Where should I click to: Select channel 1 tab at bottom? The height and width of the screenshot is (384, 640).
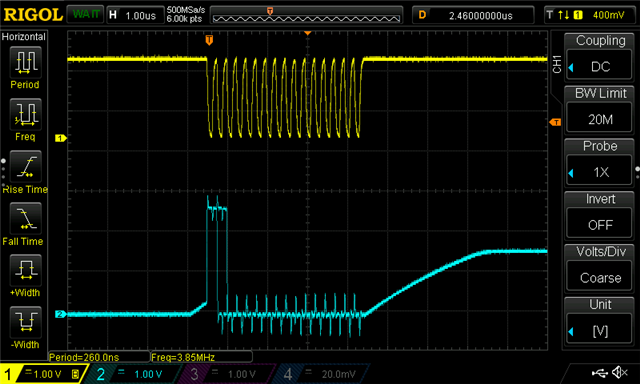pyautogui.click(x=43, y=374)
